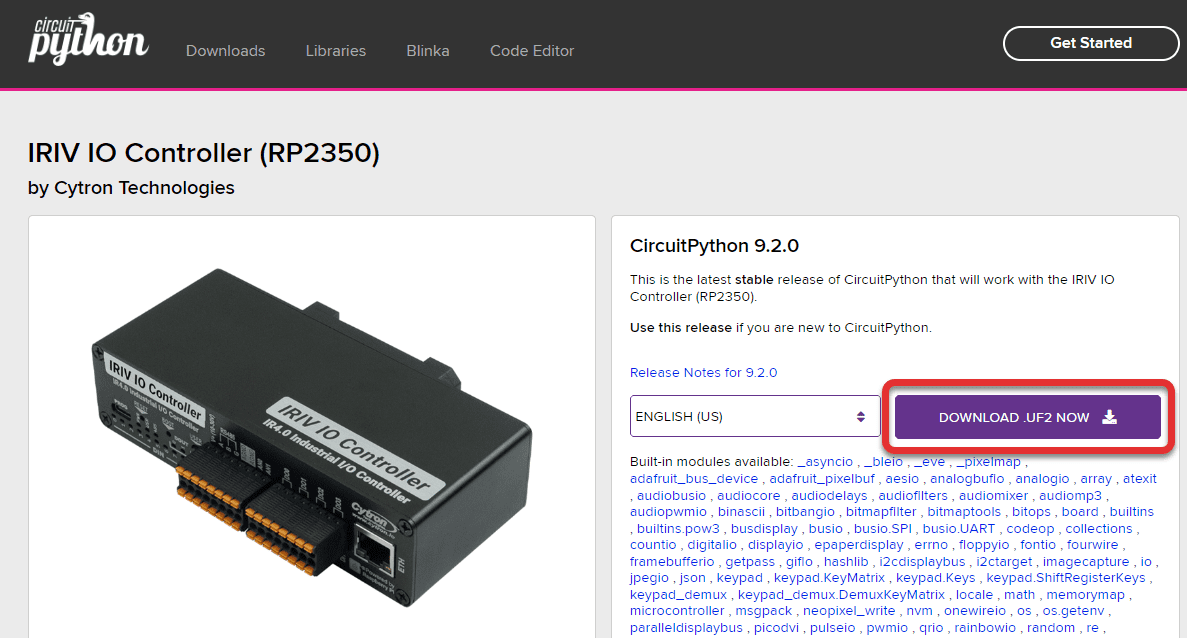The width and height of the screenshot is (1187, 638).
Task: Open the busio.UART module link
Action: [958, 528]
